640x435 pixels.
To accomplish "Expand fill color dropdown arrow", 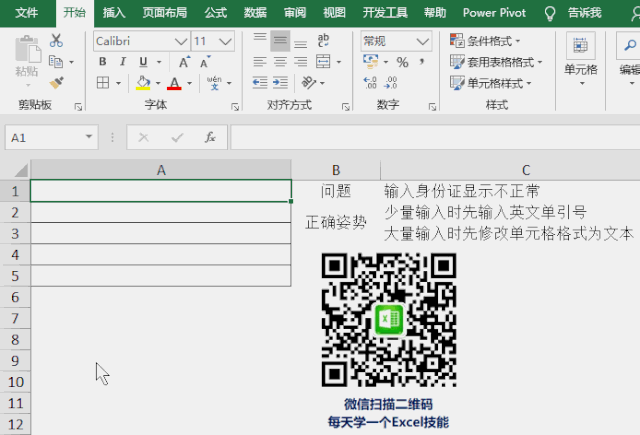I will point(158,83).
